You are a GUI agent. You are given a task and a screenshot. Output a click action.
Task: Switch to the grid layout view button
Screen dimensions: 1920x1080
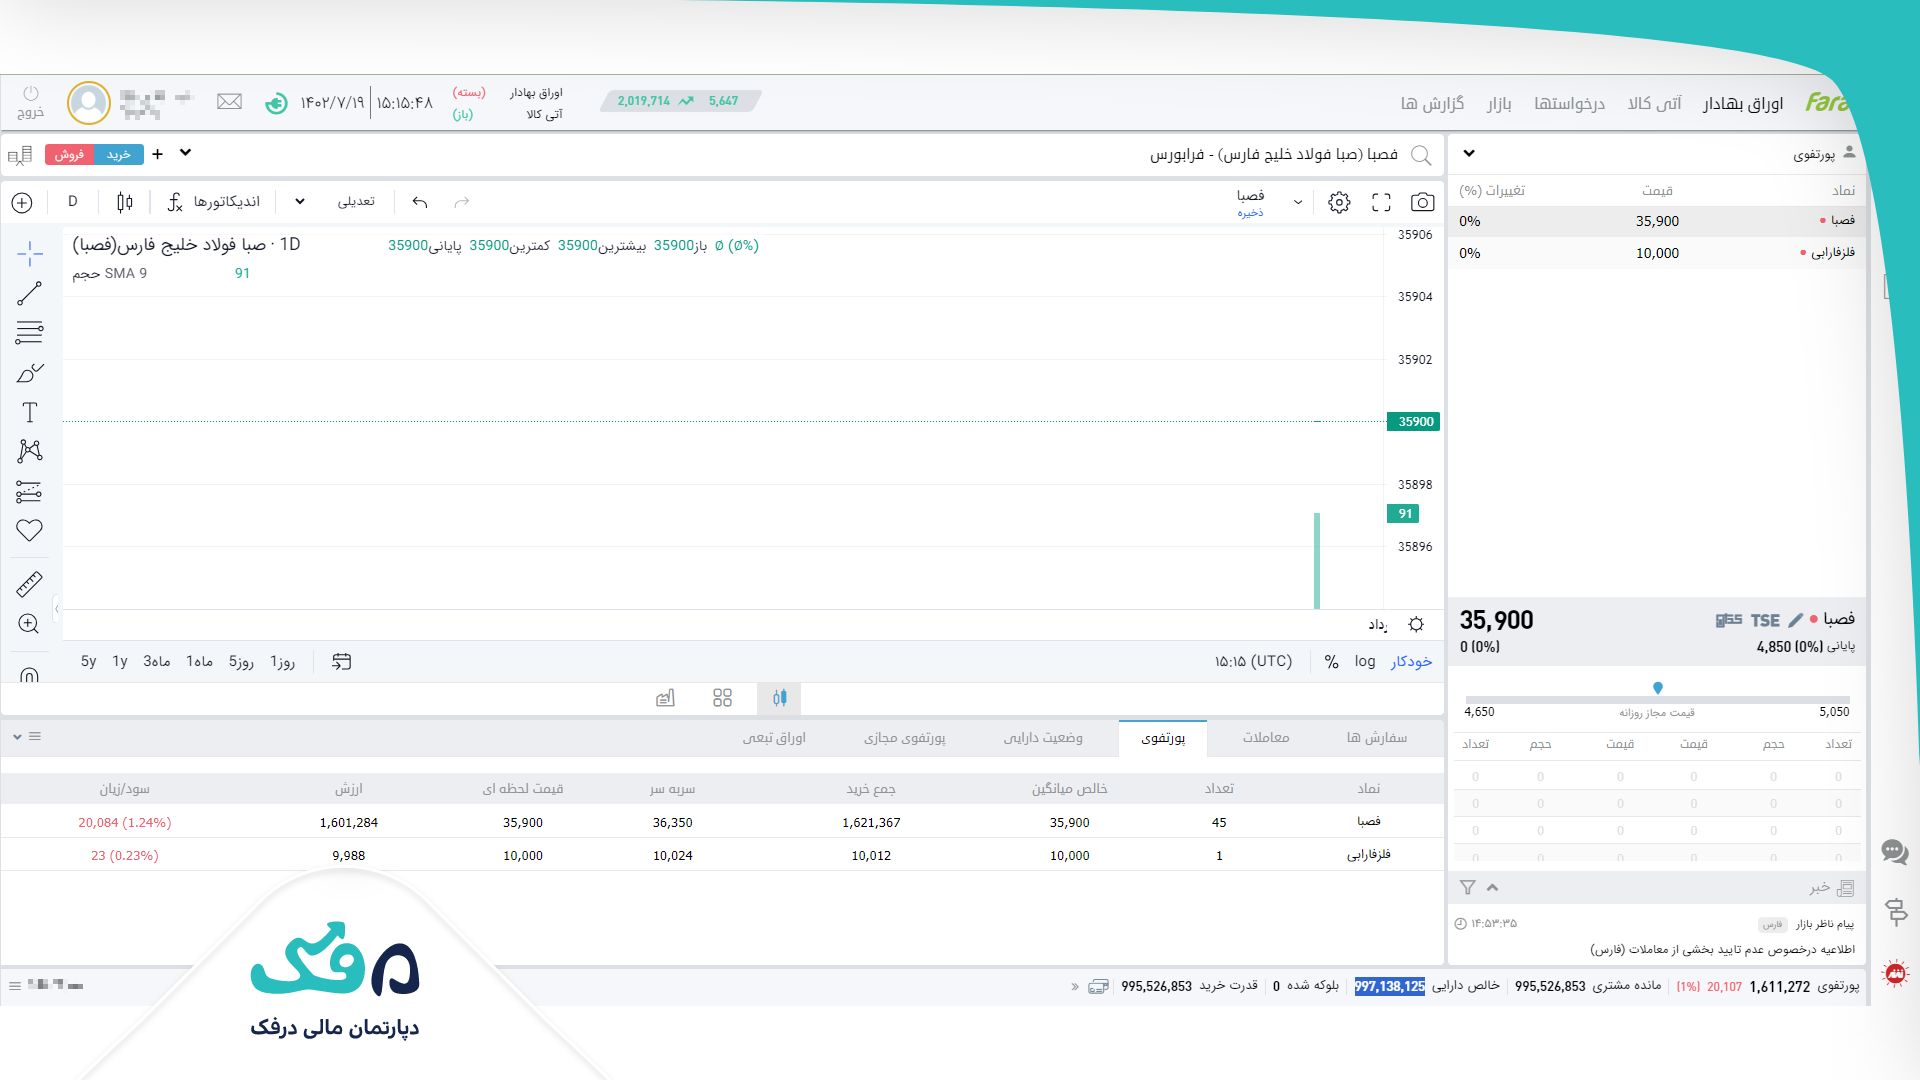click(723, 698)
